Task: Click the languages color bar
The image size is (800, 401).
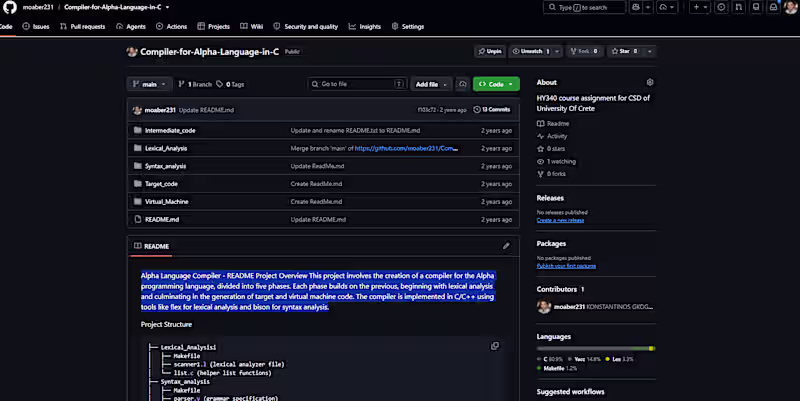Action: (596, 348)
